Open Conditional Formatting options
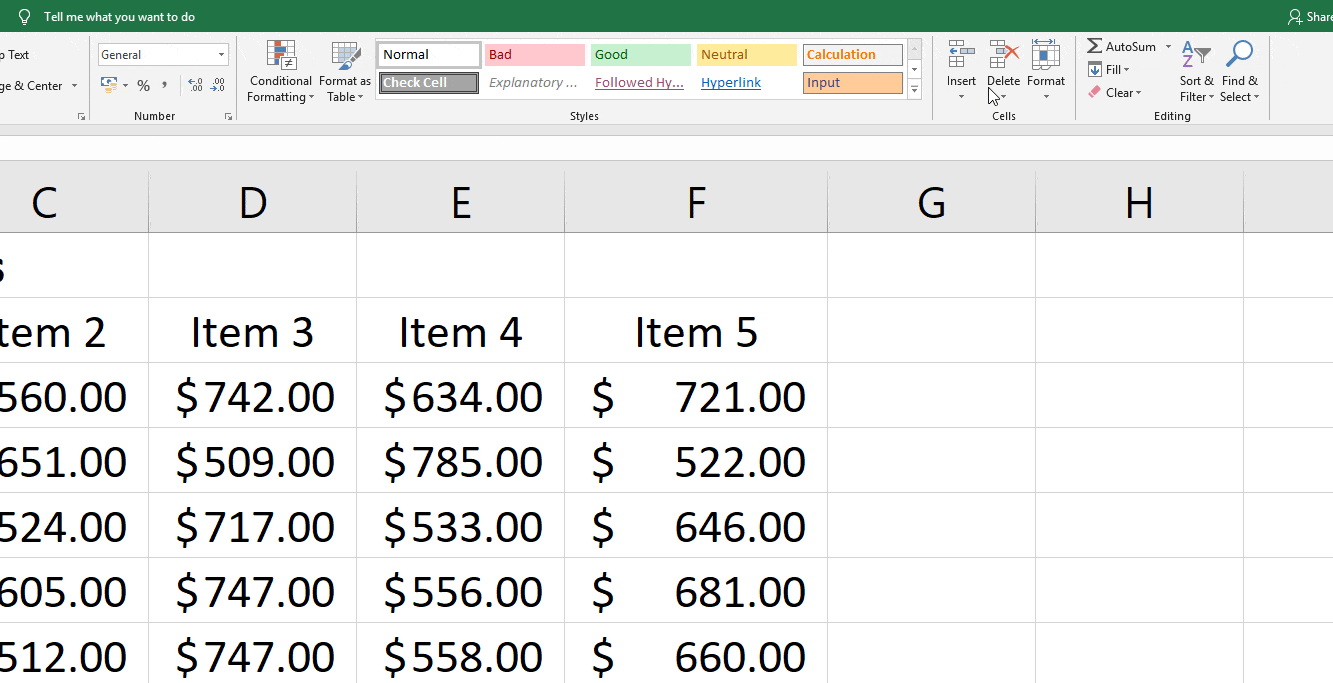The width and height of the screenshot is (1333, 683). [x=280, y=71]
